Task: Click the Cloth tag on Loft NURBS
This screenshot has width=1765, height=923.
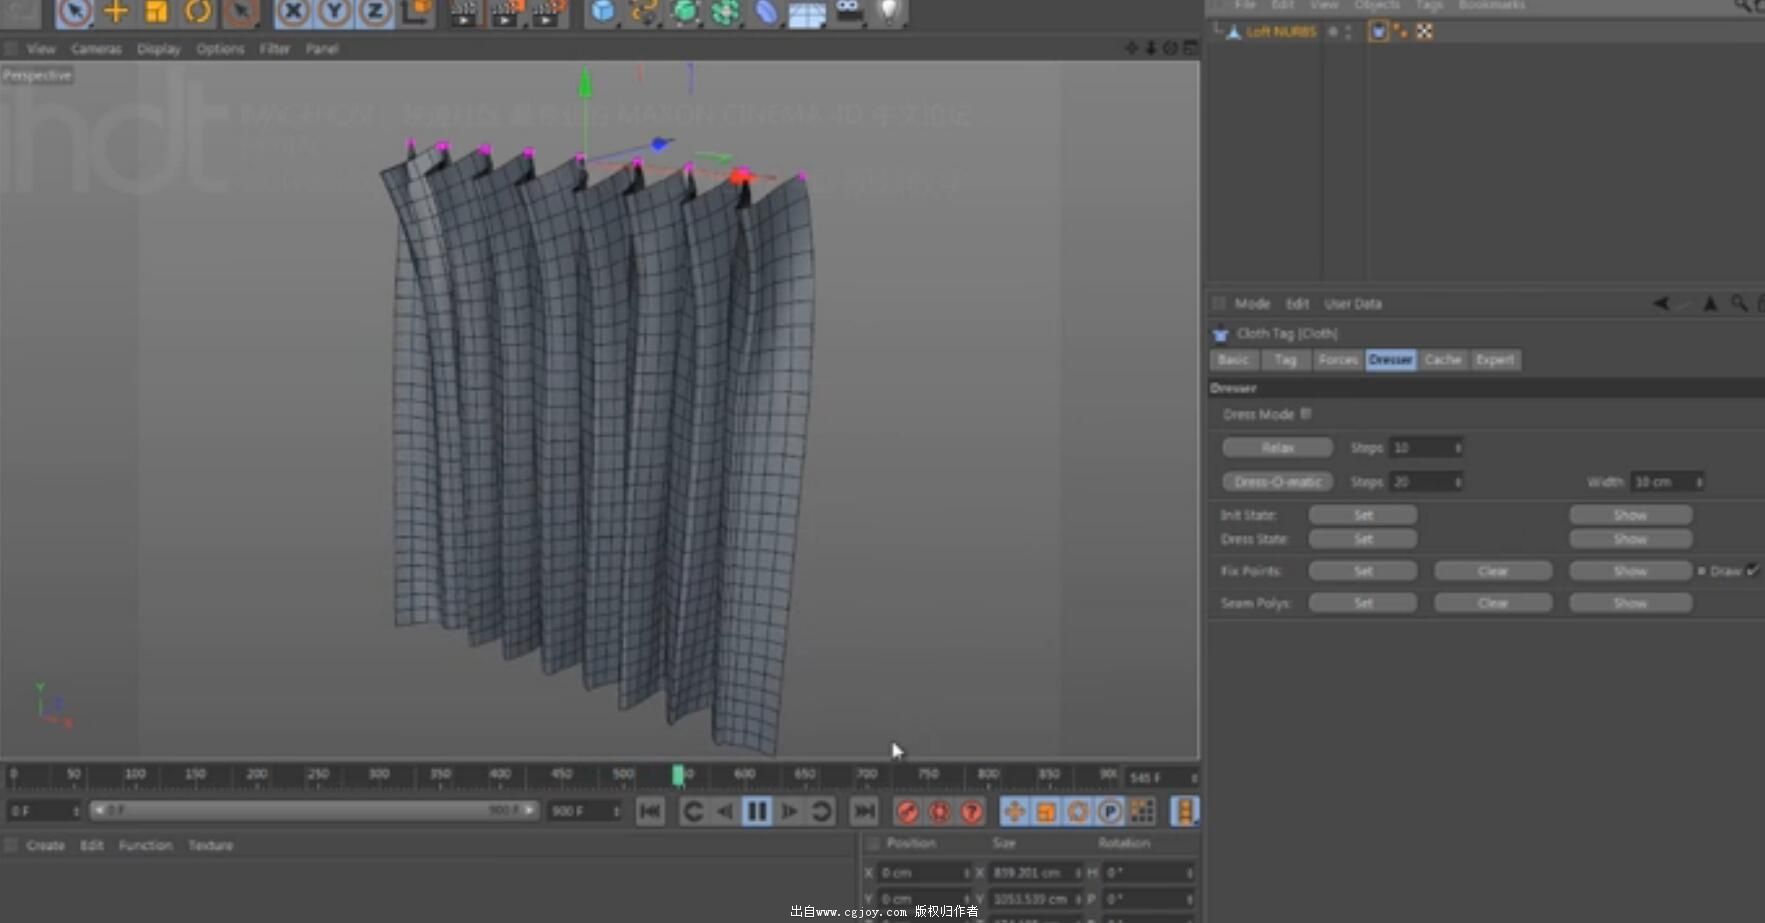Action: (1379, 32)
